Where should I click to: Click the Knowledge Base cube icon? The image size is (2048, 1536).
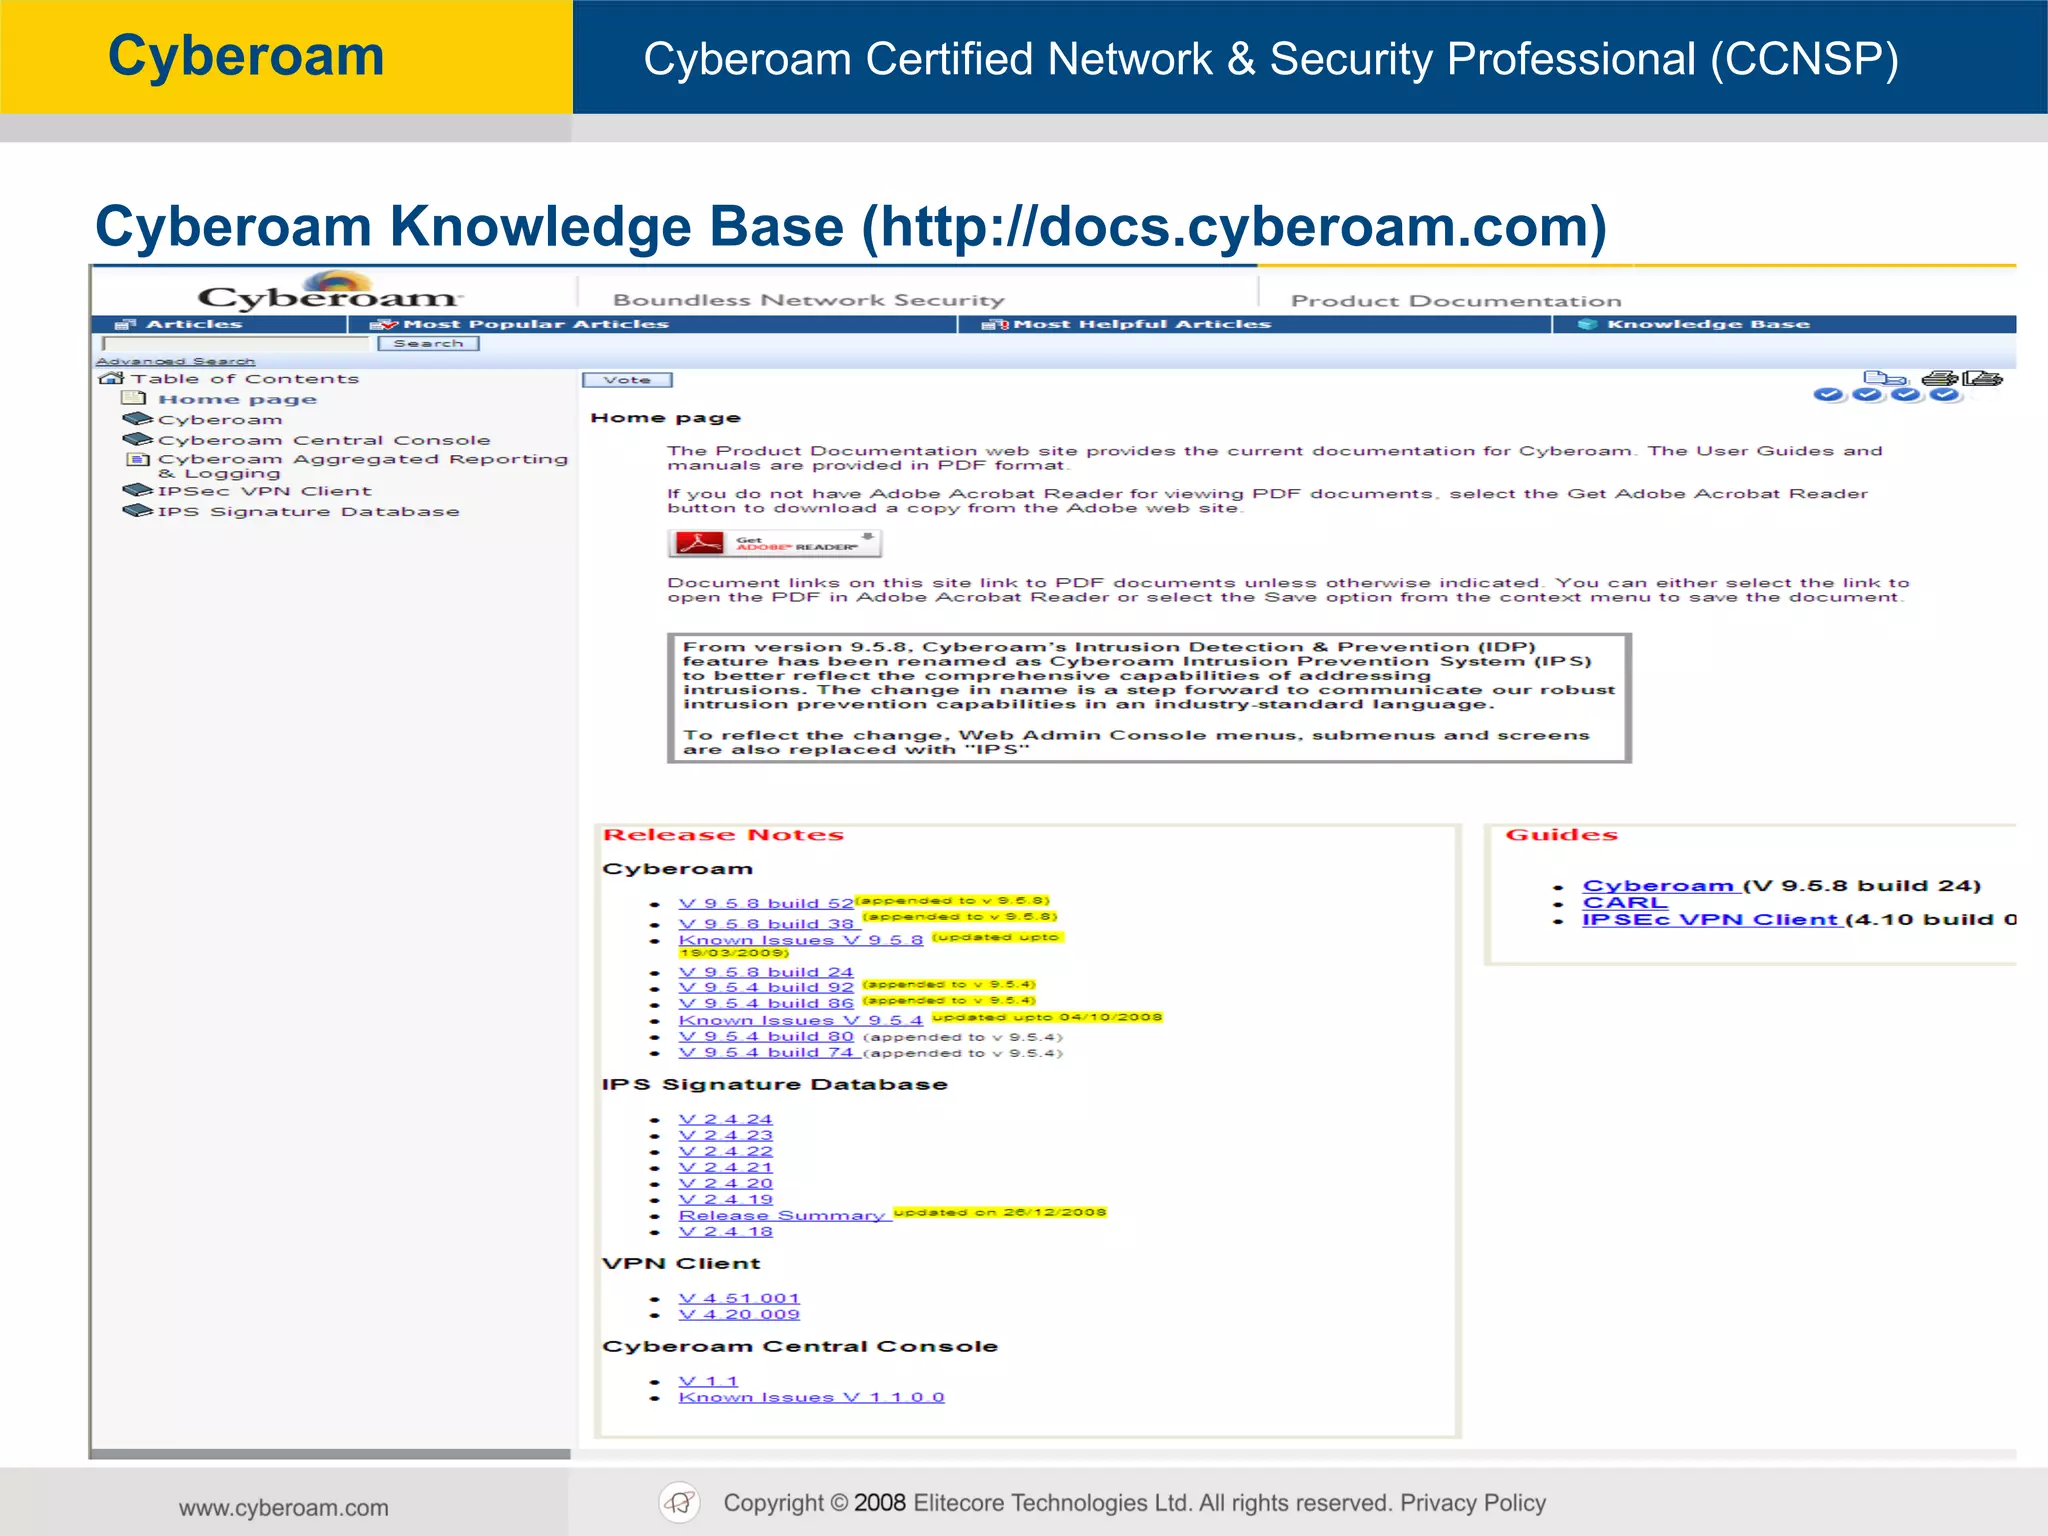pos(1586,324)
